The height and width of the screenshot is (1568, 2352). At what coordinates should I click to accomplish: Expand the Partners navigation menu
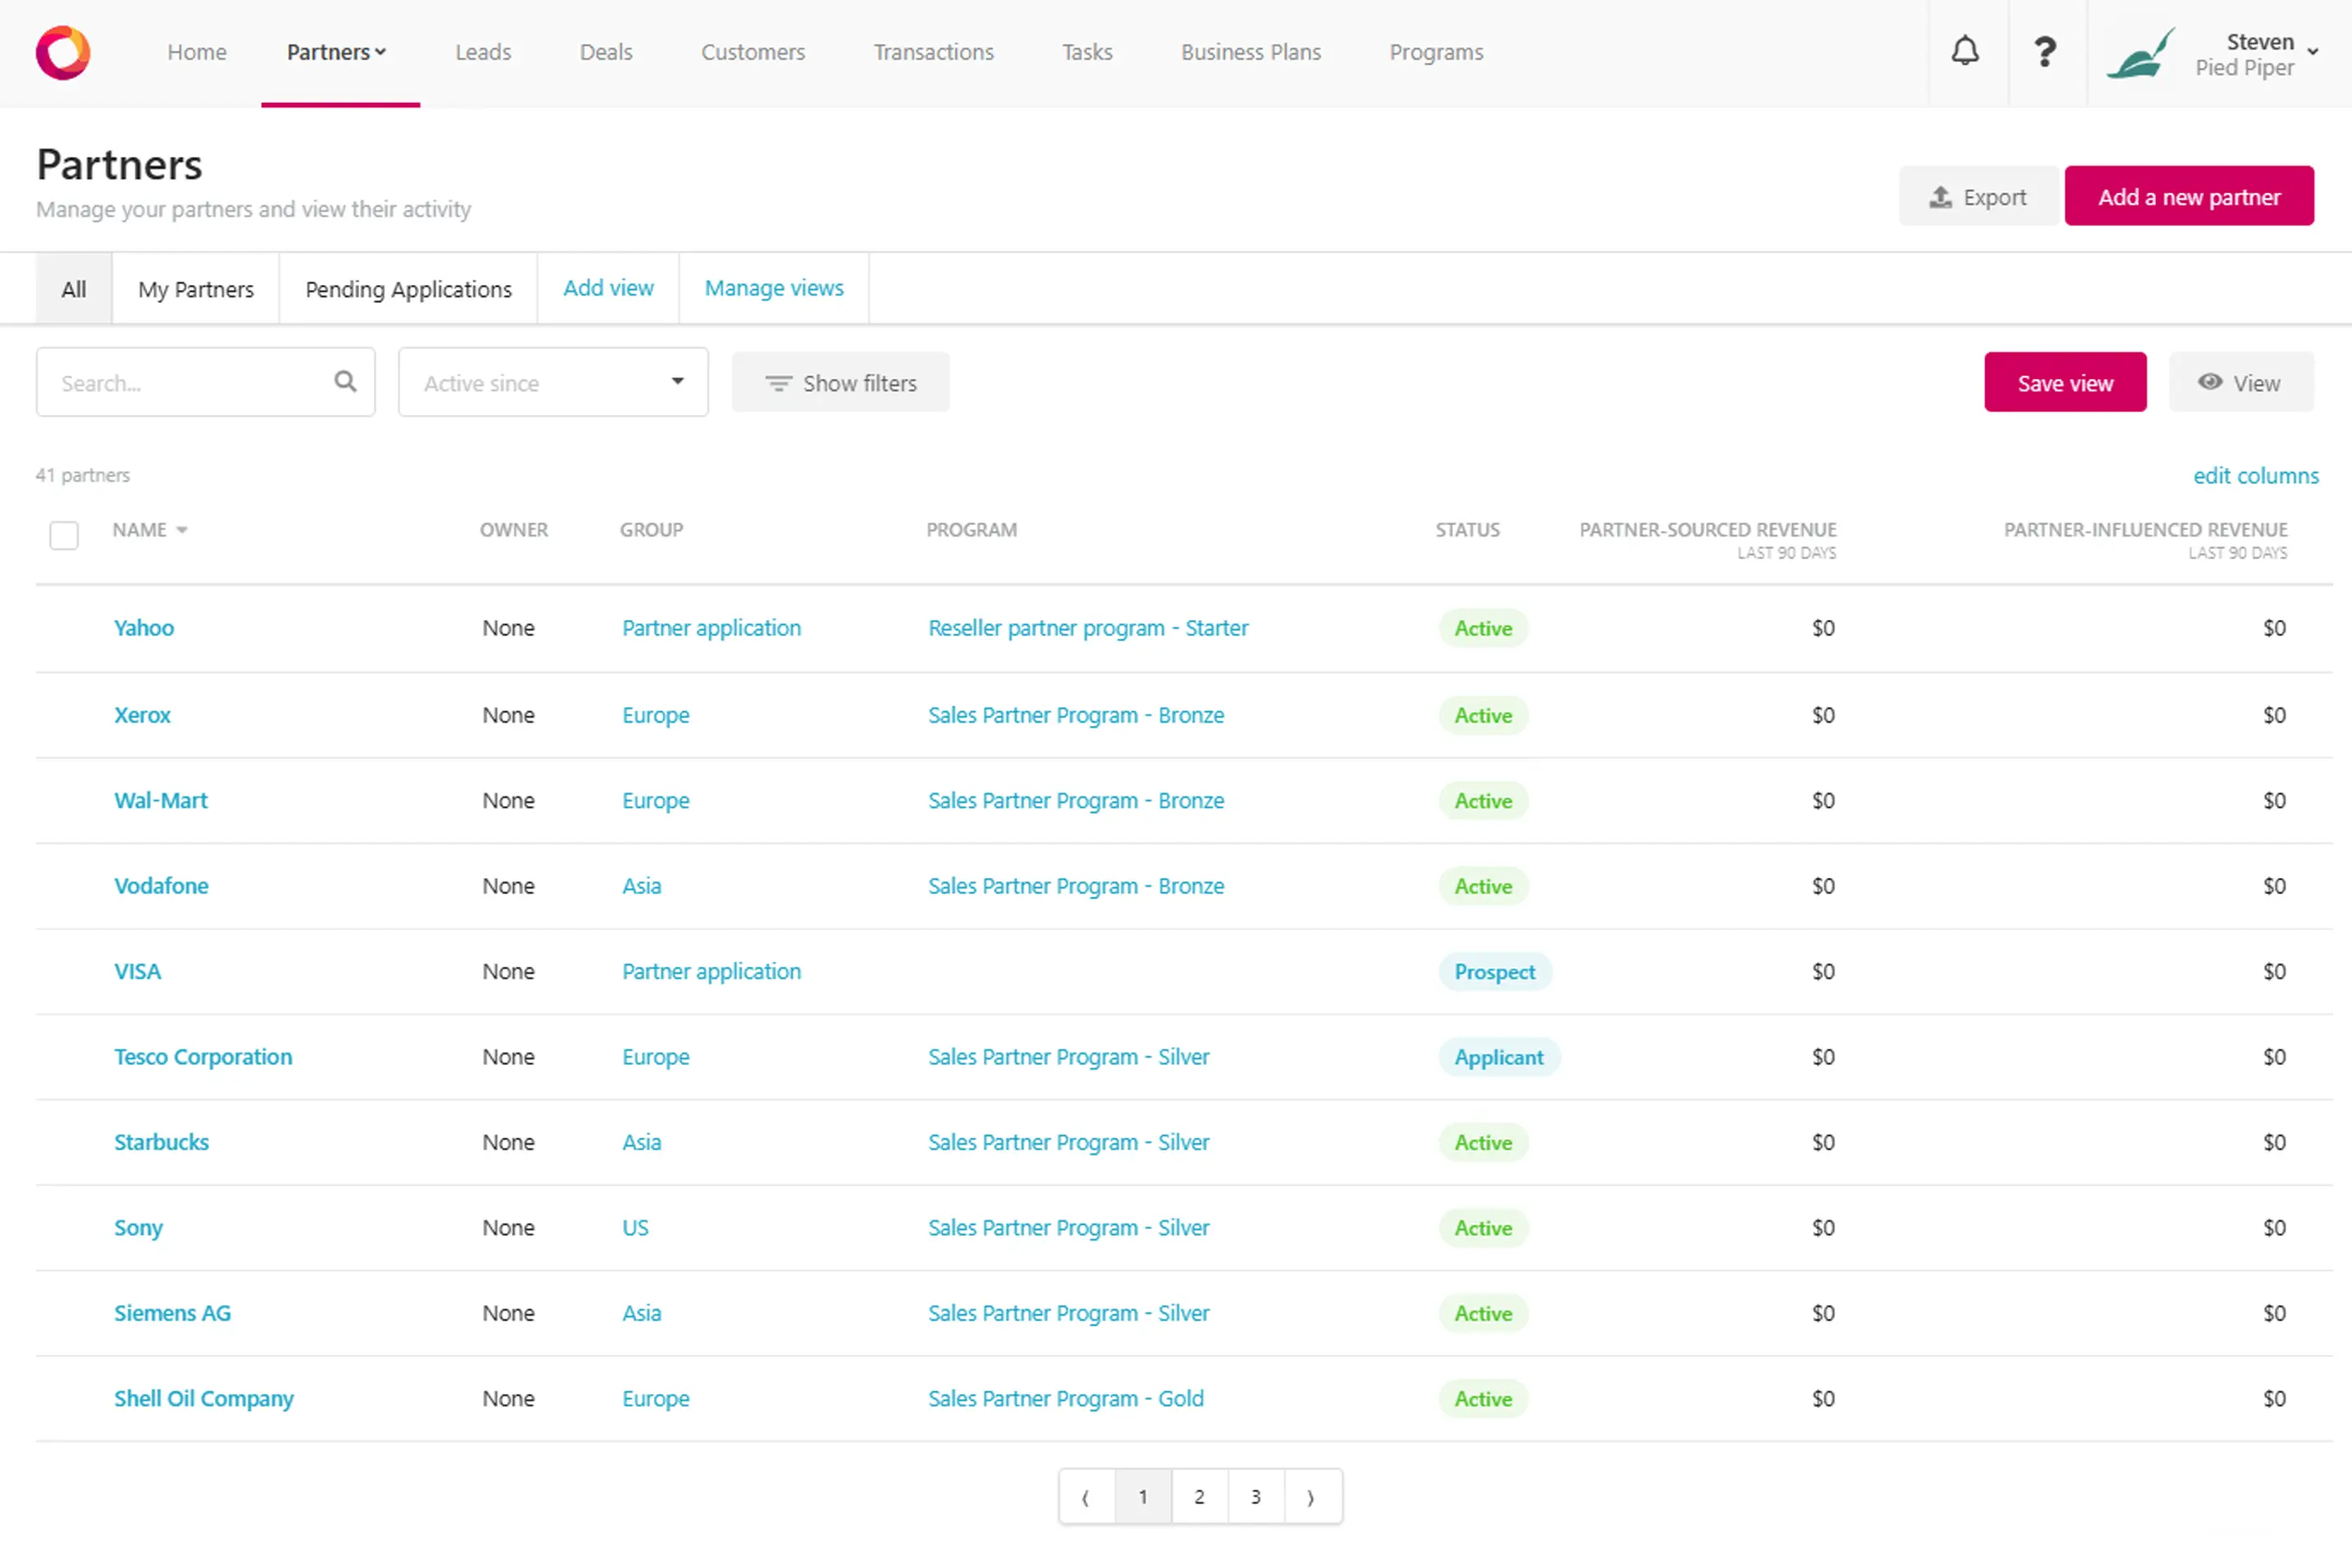tap(336, 52)
